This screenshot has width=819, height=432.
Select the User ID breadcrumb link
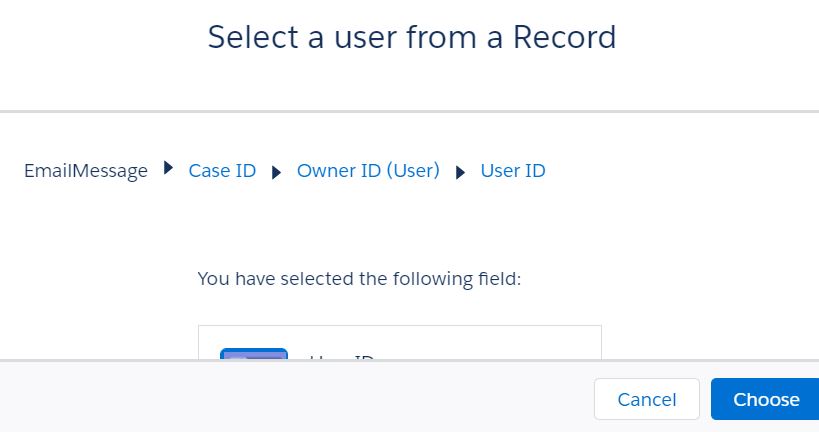(513, 171)
